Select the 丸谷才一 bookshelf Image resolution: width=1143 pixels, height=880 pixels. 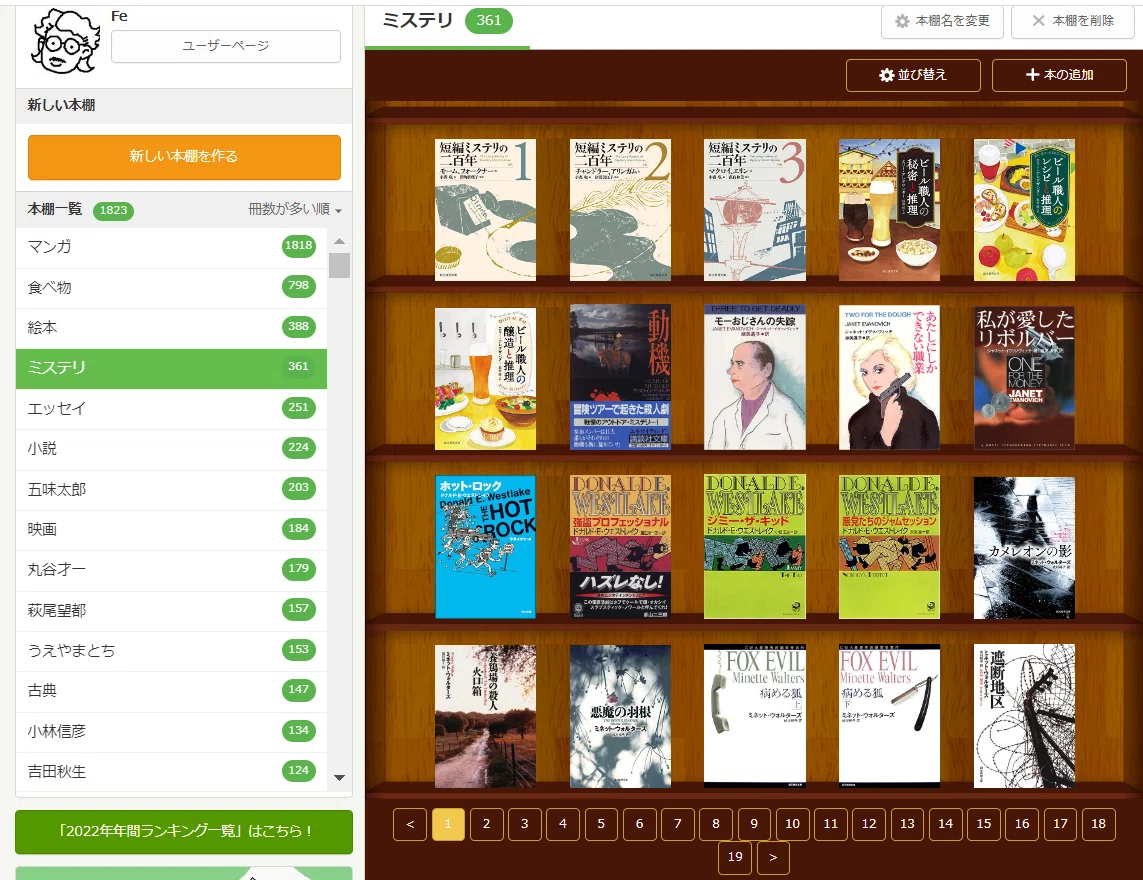click(171, 569)
